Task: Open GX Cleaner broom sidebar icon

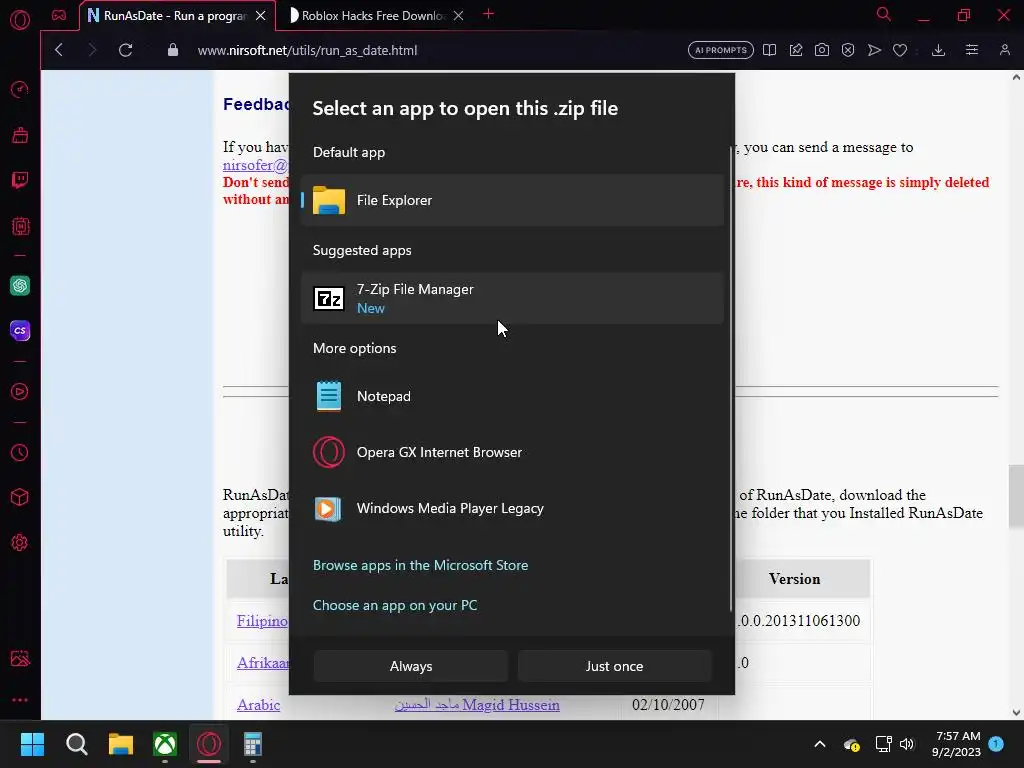Action: pyautogui.click(x=20, y=135)
